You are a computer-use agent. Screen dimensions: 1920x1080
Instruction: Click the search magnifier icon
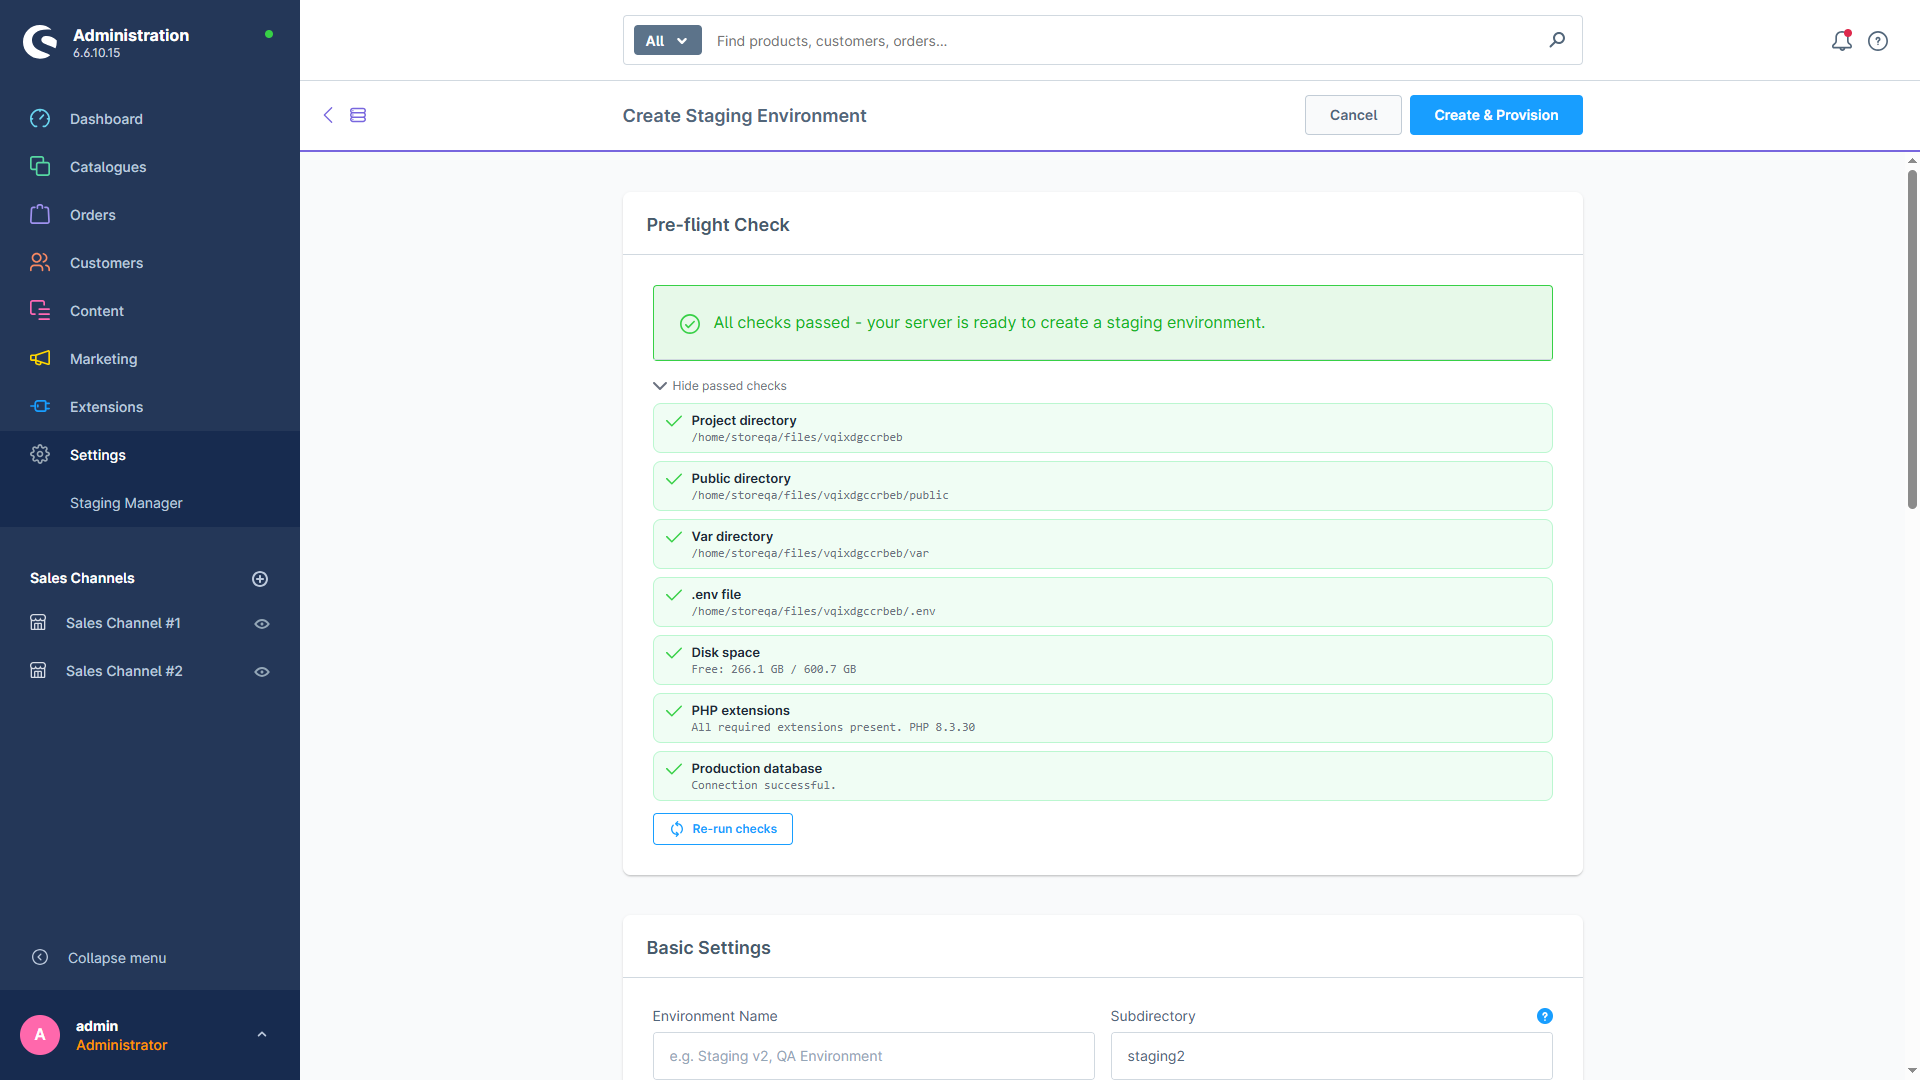tap(1557, 40)
